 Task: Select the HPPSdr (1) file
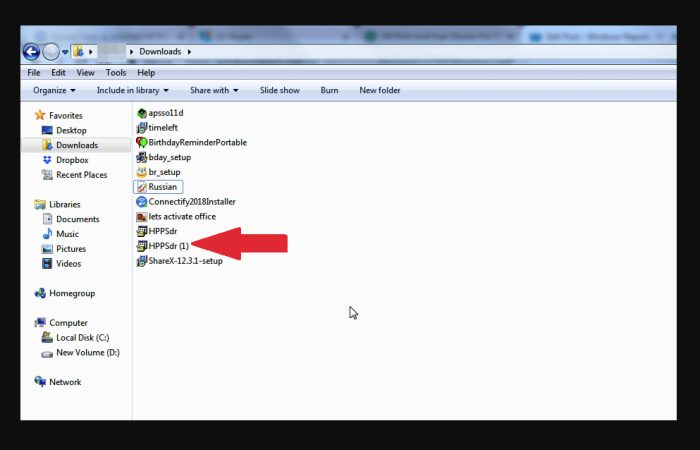tap(162, 246)
